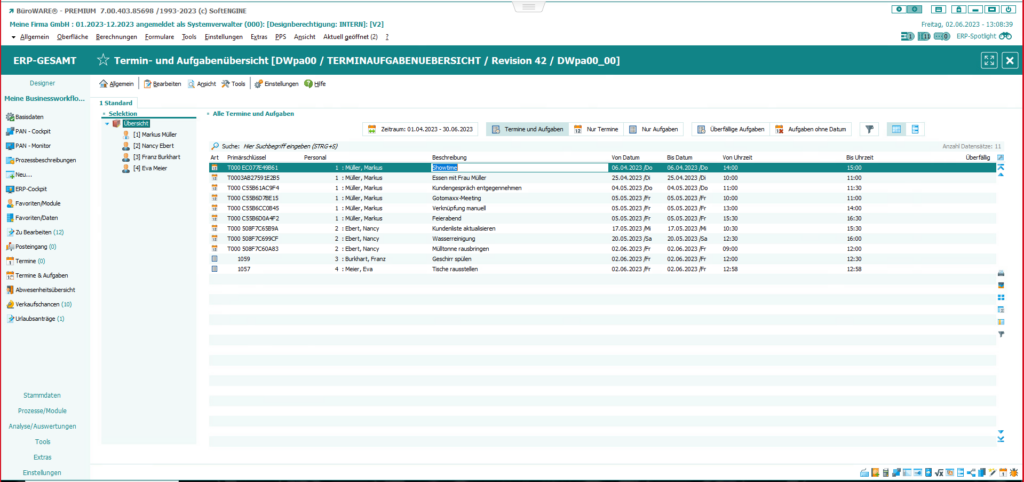
Task: Collapse the Übersicht tree node
Action: coord(107,123)
